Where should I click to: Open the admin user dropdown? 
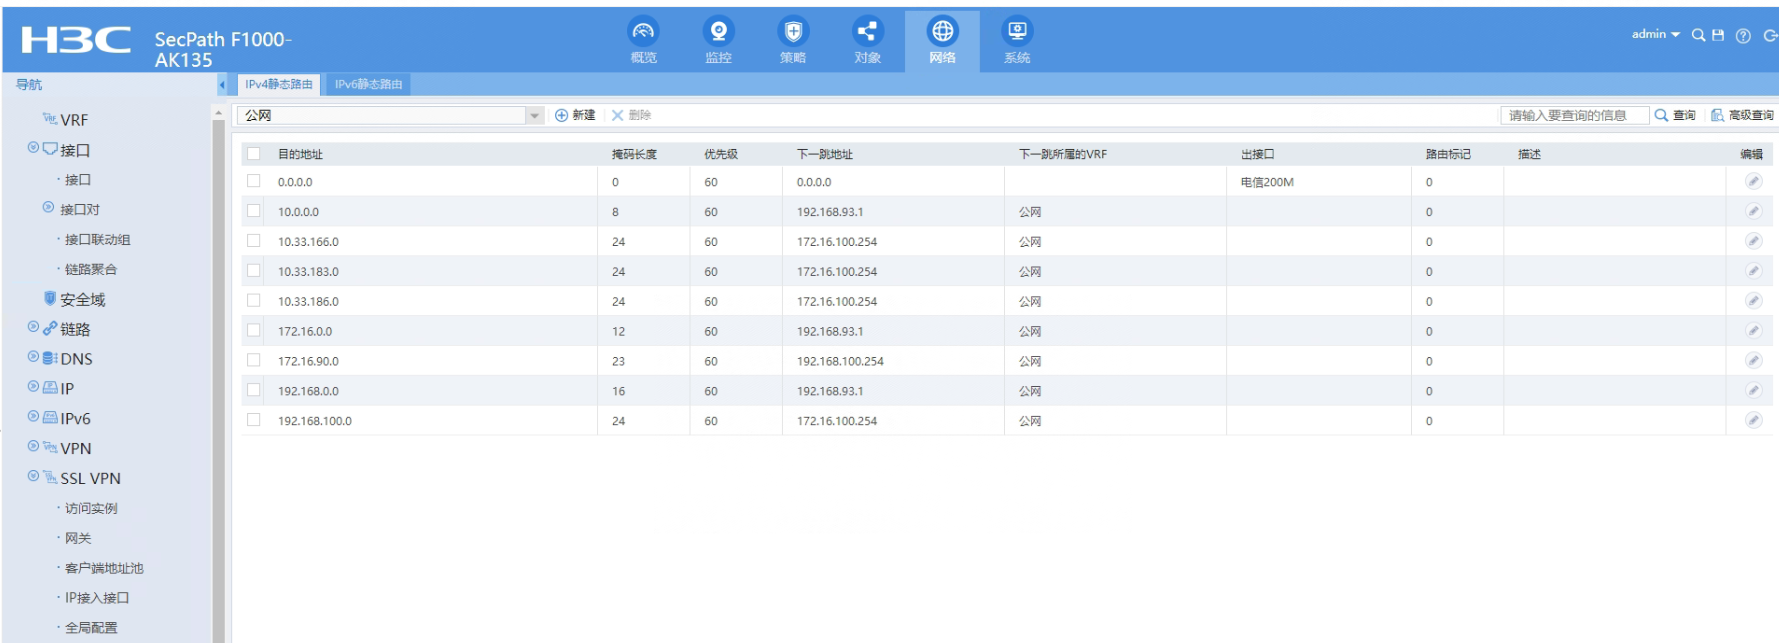pyautogui.click(x=1655, y=35)
